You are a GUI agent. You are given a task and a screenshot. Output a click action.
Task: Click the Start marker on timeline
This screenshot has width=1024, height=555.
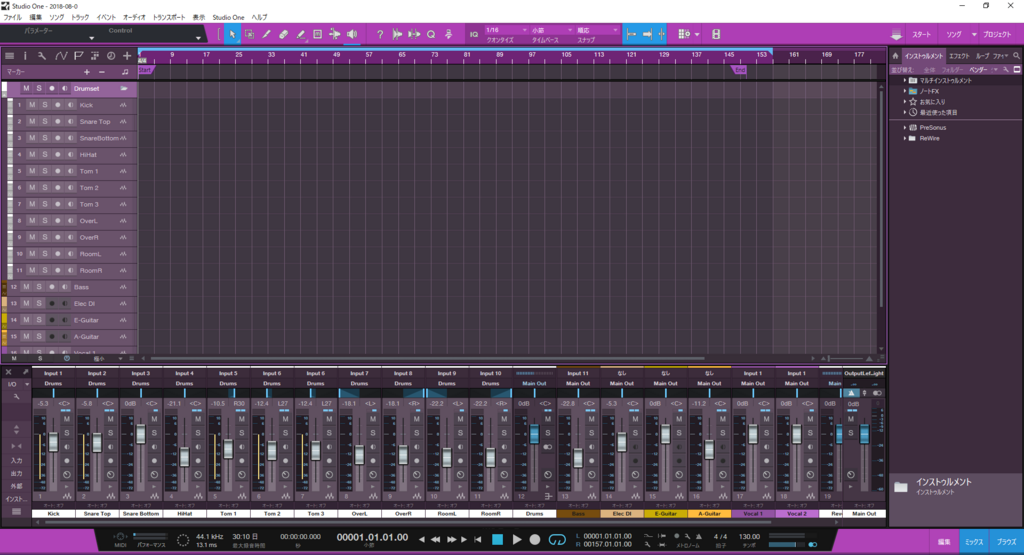145,70
